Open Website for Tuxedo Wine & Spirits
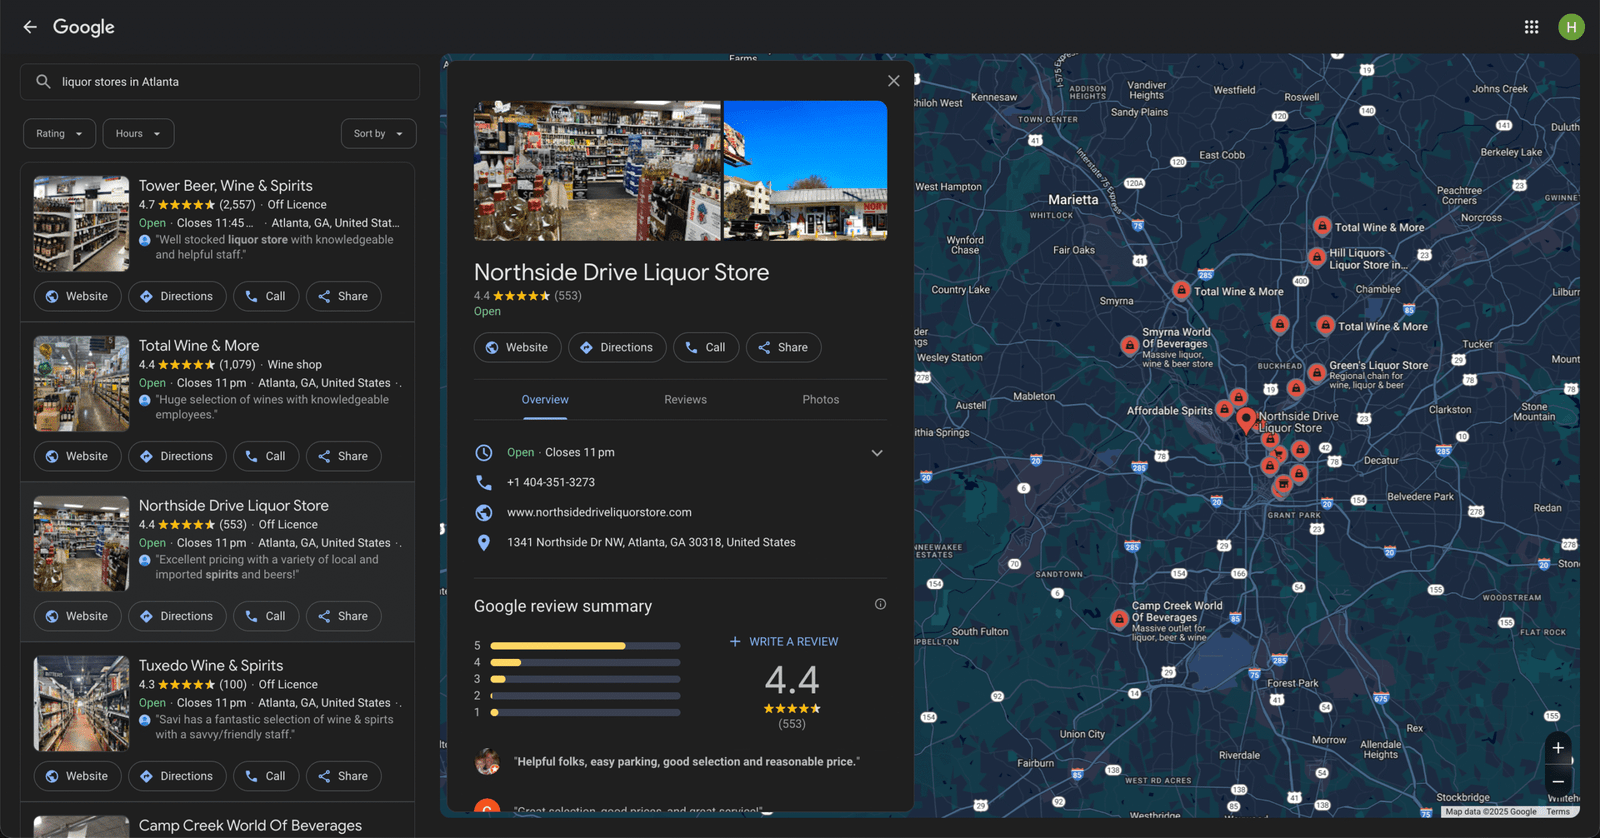1600x838 pixels. click(x=77, y=776)
